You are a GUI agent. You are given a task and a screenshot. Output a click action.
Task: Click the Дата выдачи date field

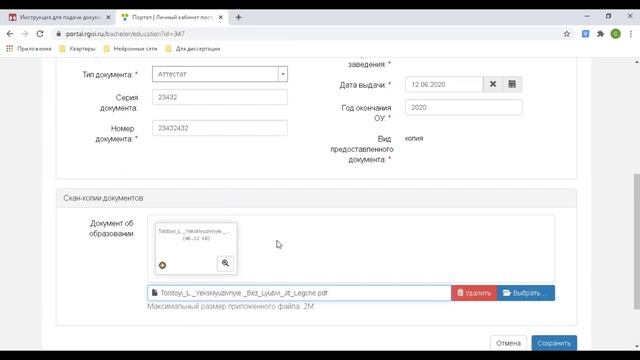click(x=444, y=84)
